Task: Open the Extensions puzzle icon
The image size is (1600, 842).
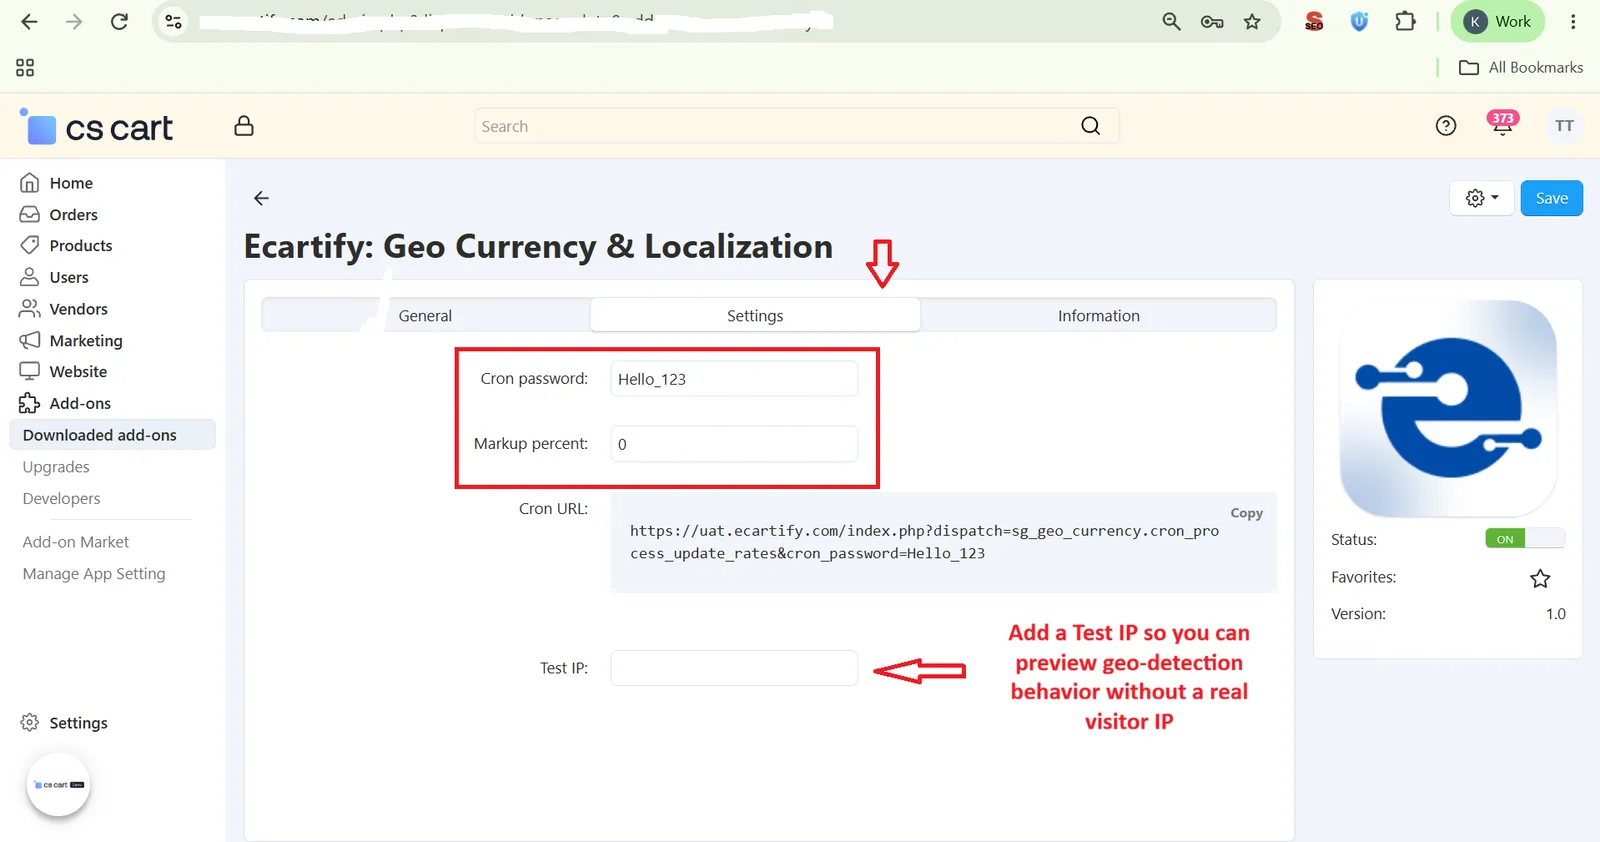Action: point(1405,21)
